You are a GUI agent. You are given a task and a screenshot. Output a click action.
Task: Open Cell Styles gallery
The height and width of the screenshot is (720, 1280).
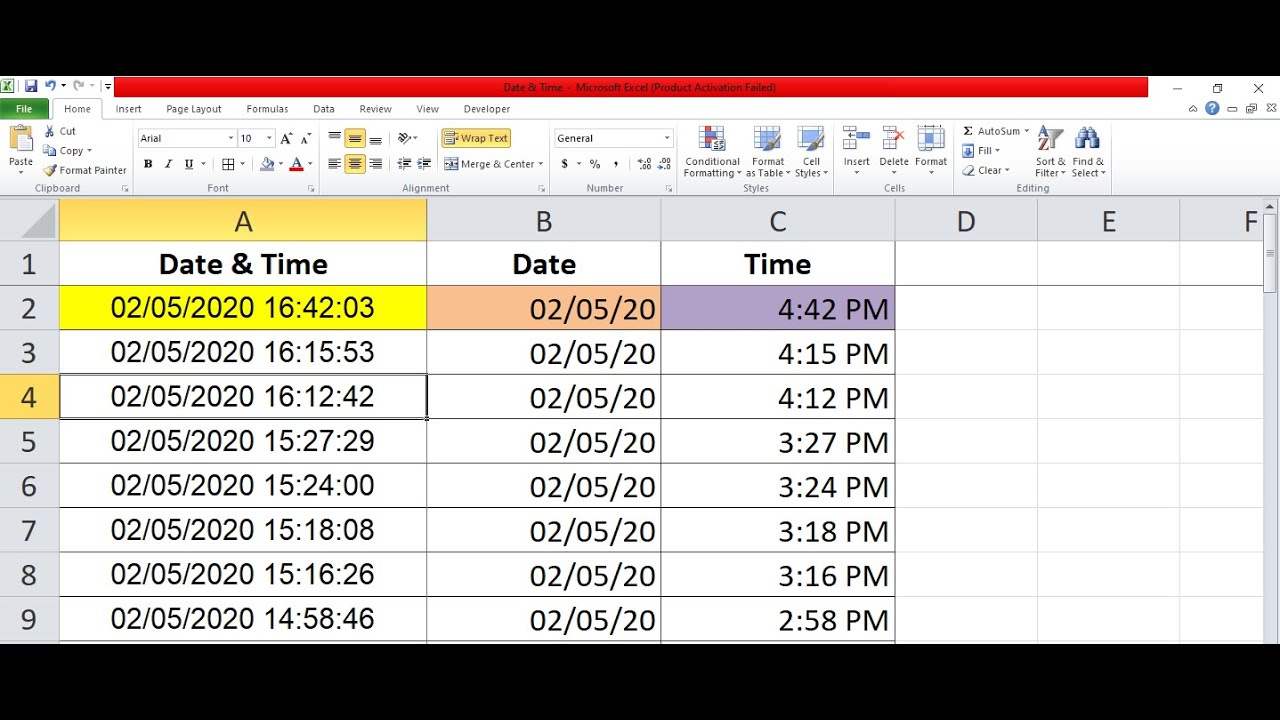[811, 152]
